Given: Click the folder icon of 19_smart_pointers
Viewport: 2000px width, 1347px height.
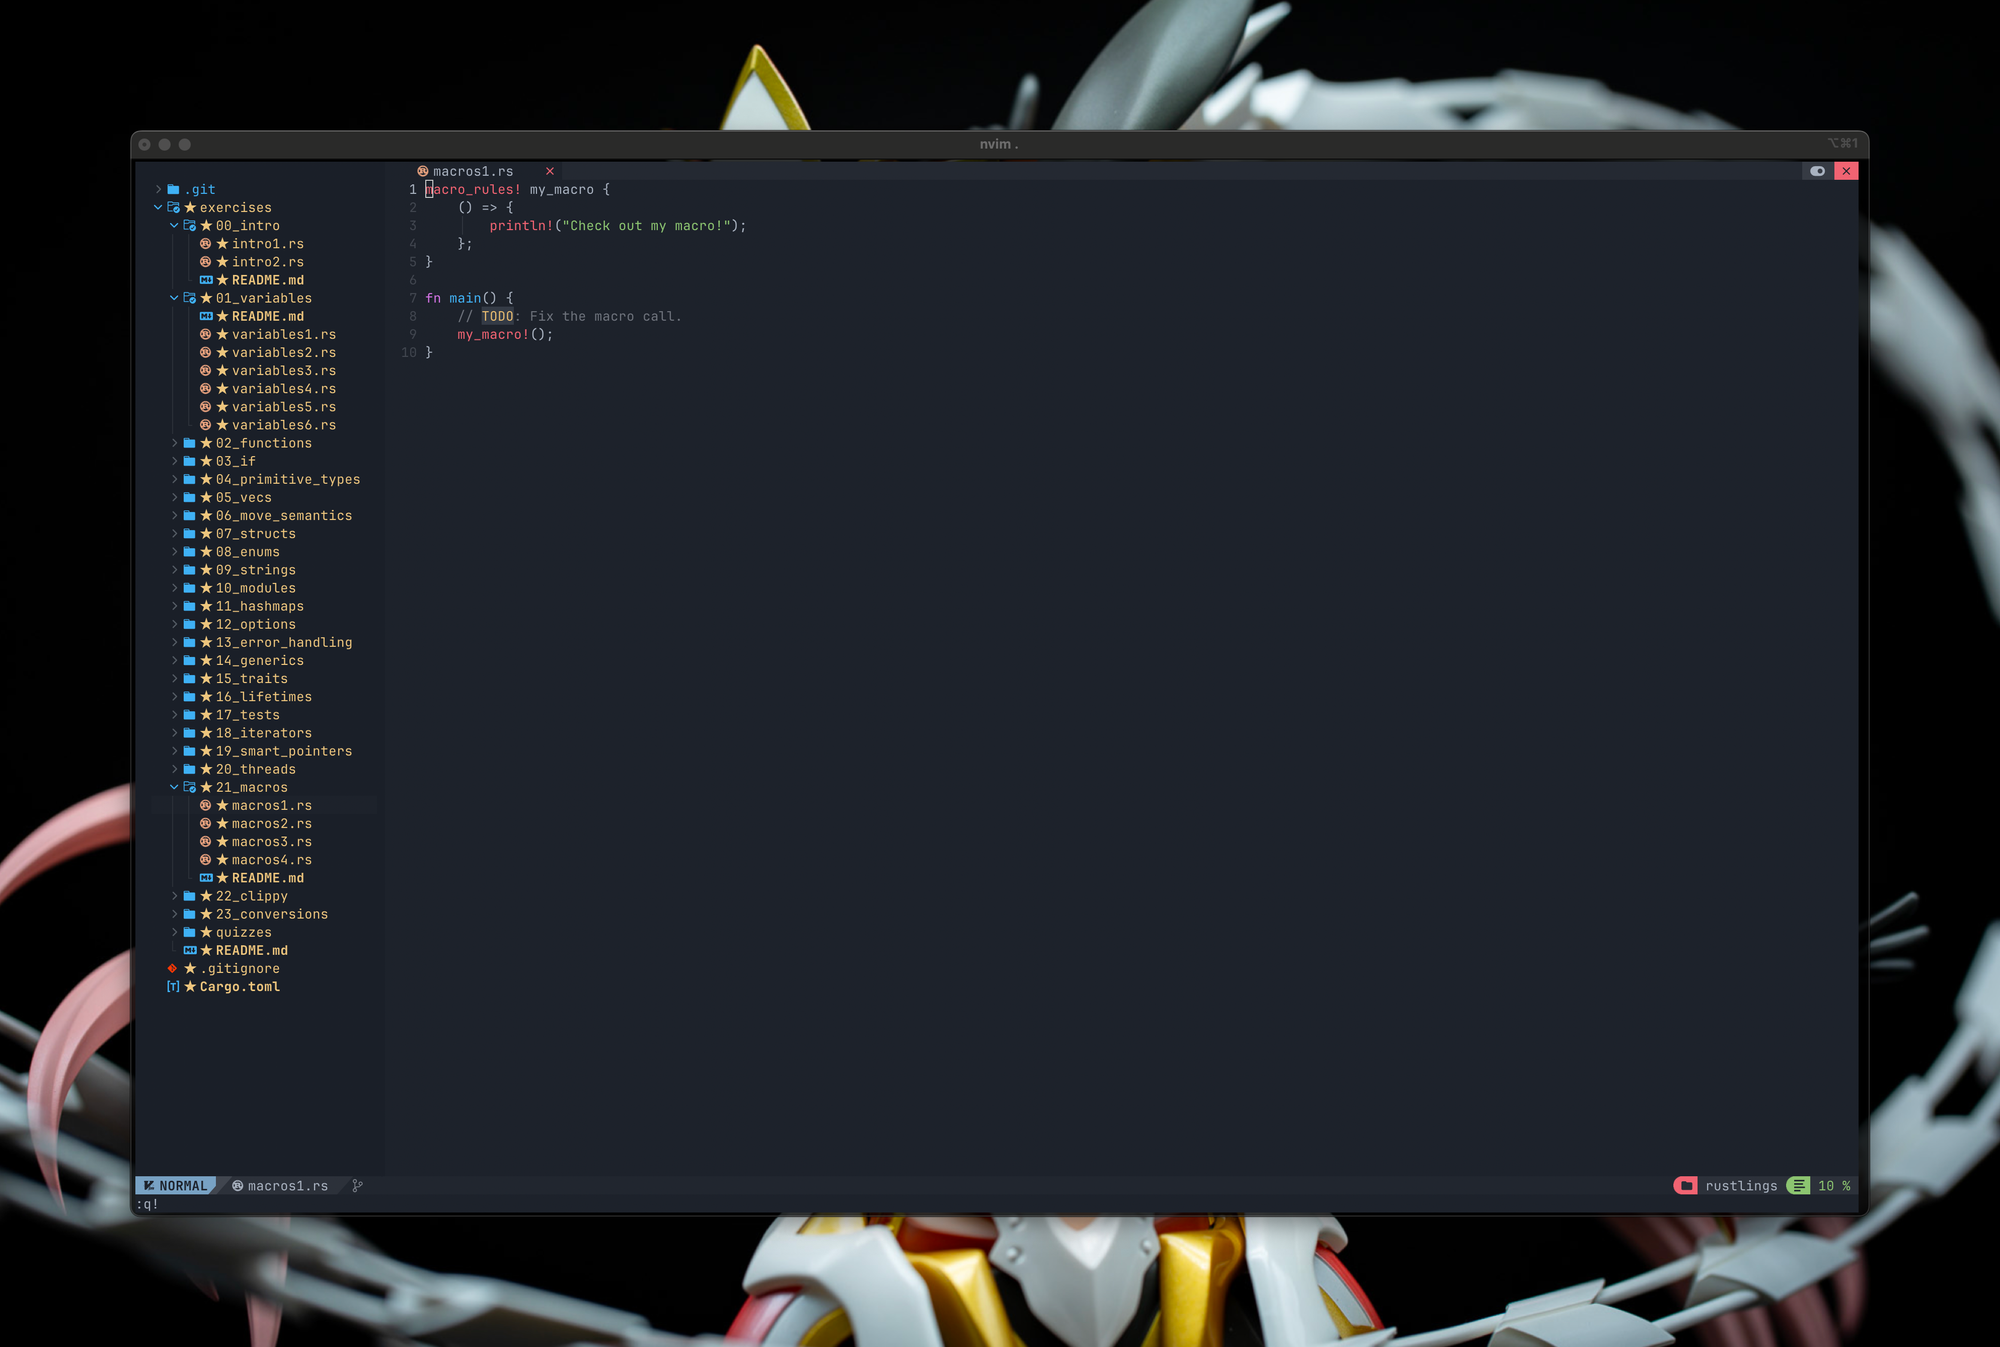Looking at the screenshot, I should pos(190,751).
